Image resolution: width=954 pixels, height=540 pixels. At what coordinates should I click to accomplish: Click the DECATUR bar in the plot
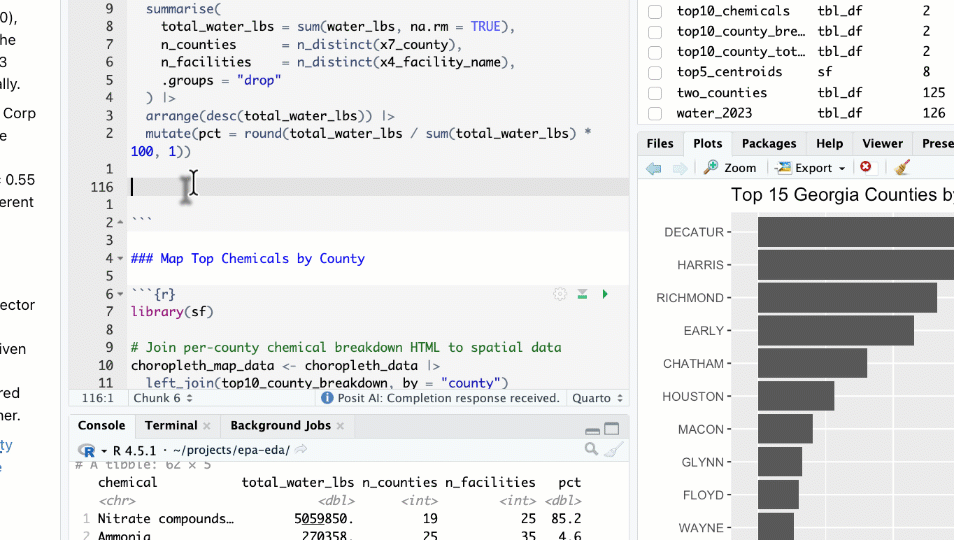[x=855, y=232]
